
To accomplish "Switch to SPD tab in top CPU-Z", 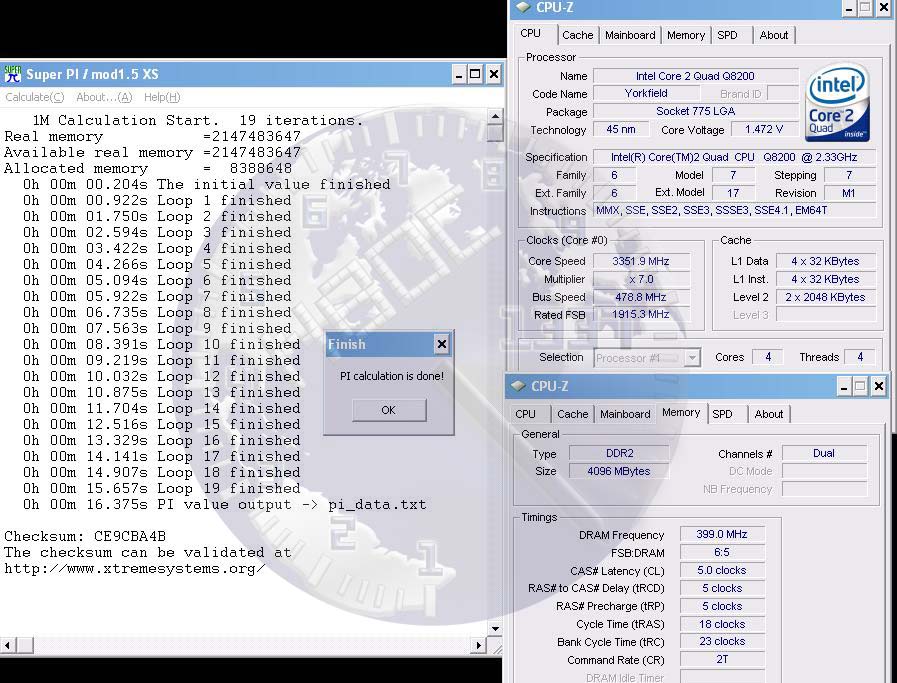I will pos(727,35).
